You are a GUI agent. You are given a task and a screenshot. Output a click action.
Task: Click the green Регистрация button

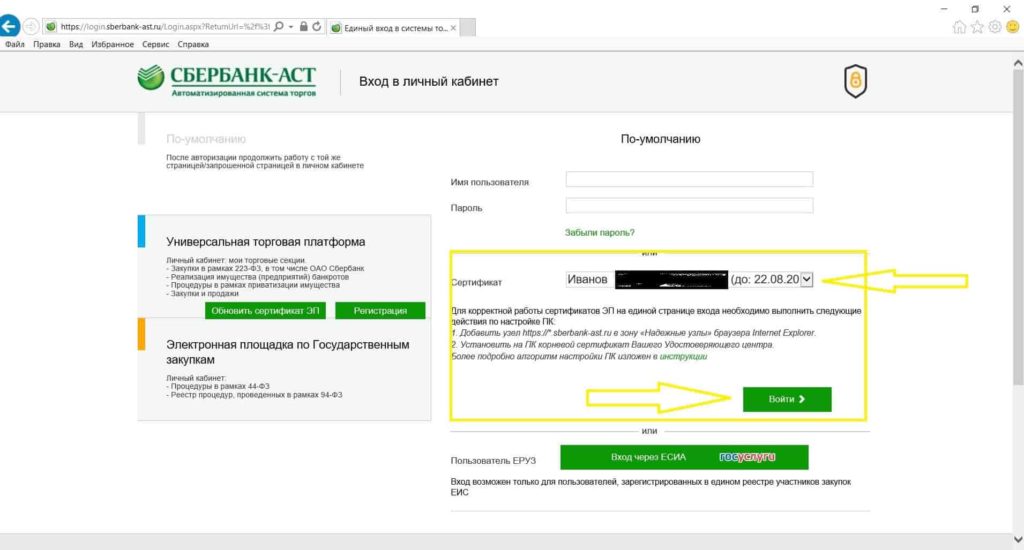tap(380, 311)
